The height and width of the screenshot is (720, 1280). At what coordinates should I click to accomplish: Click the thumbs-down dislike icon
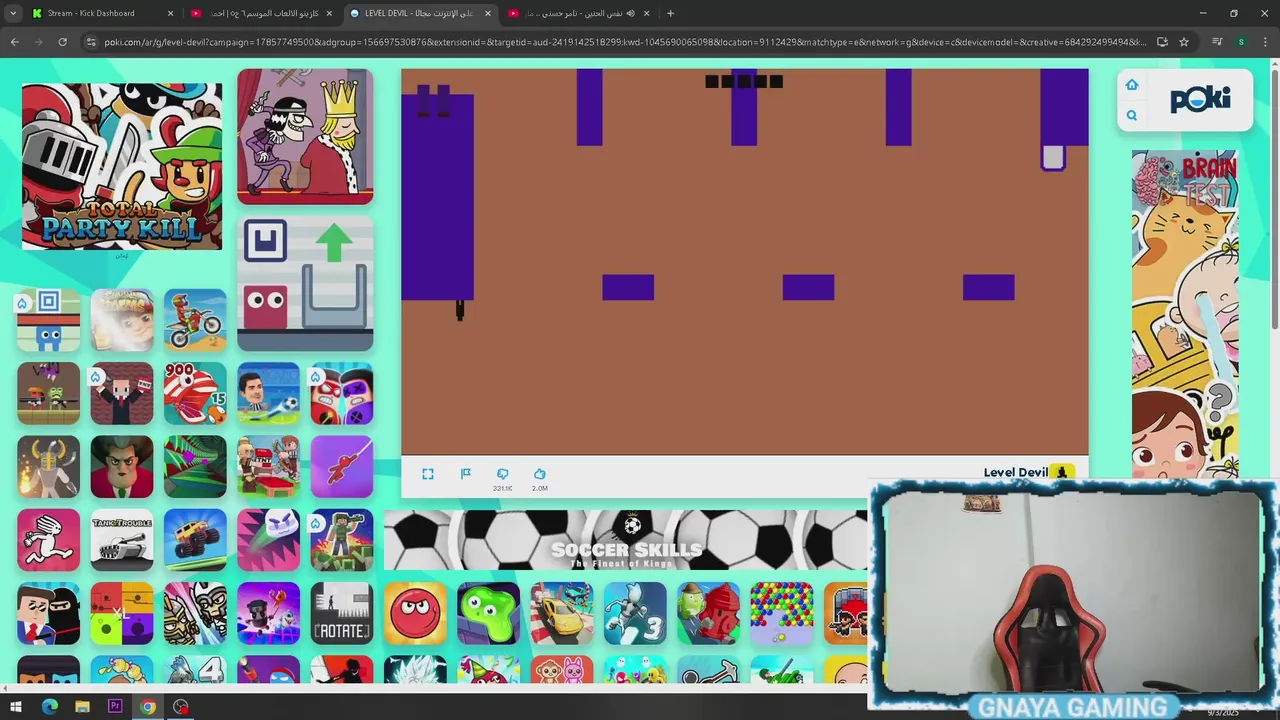(x=503, y=474)
